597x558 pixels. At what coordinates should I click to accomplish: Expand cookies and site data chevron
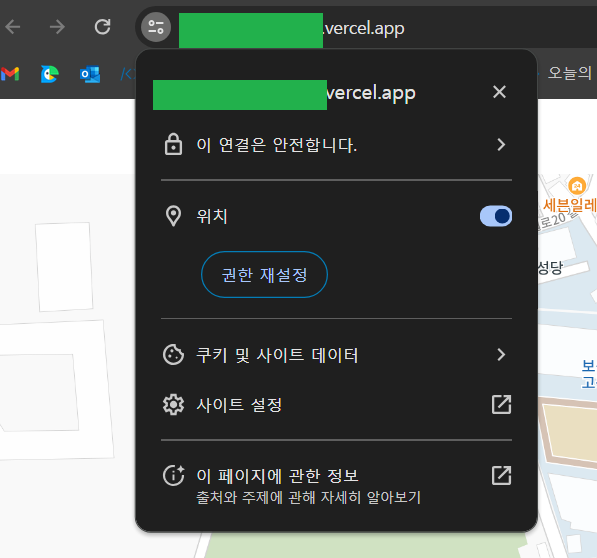click(x=501, y=354)
